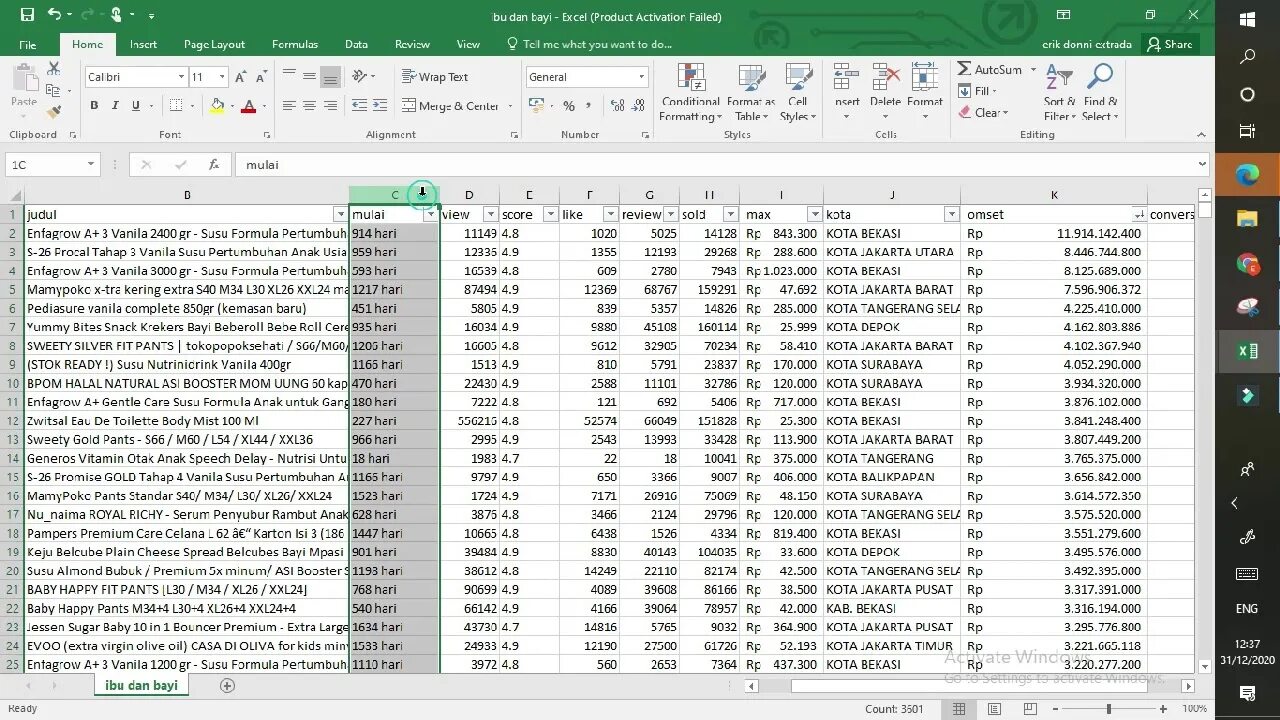Switch to the Formulas tab
1280x720 pixels.
pos(295,44)
